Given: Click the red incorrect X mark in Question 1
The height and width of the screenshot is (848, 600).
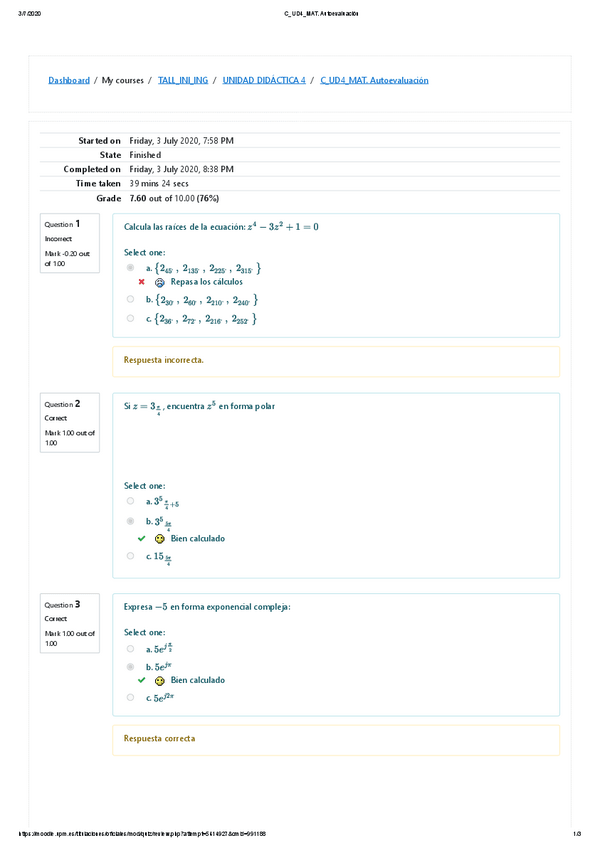Looking at the screenshot, I should coord(142,282).
